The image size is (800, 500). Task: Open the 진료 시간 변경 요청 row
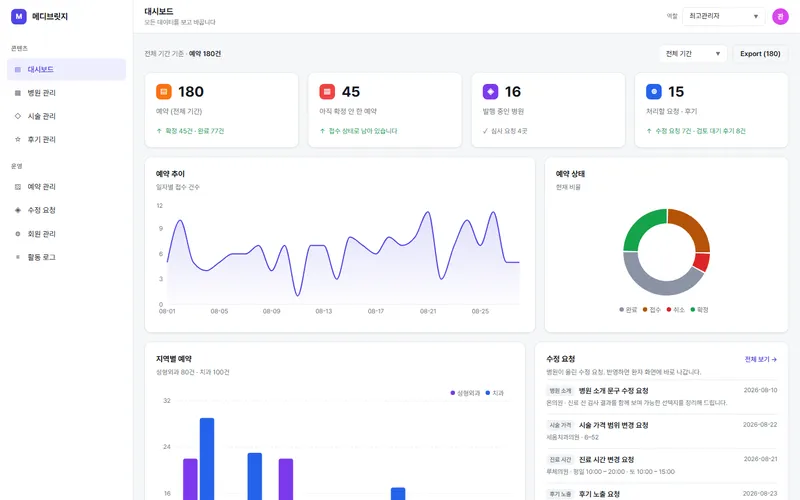click(x=662, y=465)
